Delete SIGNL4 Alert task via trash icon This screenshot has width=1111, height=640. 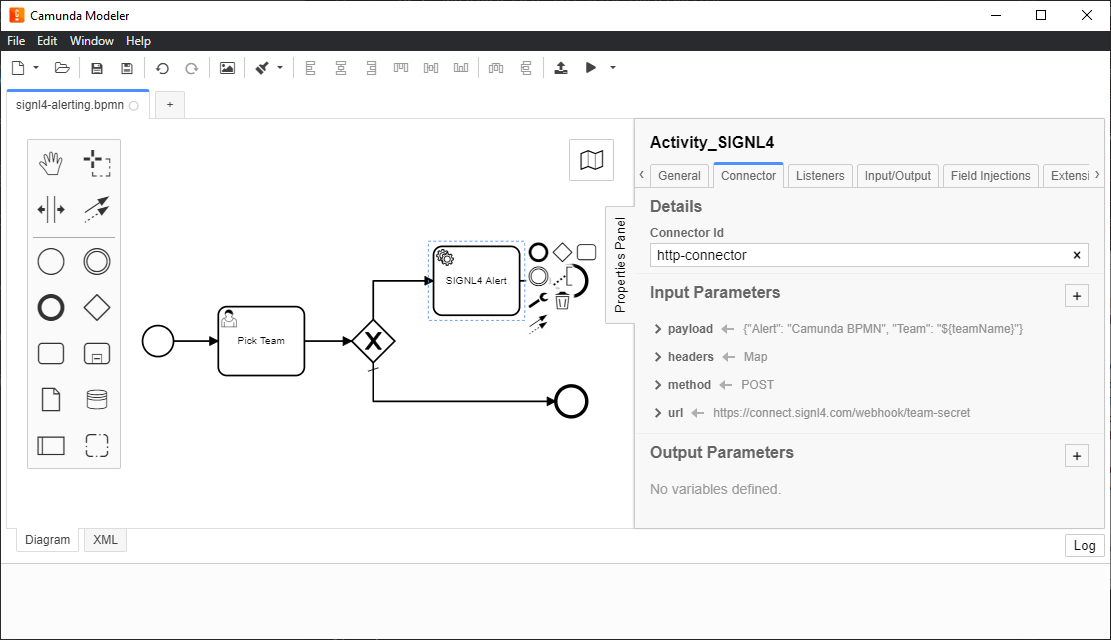562,301
